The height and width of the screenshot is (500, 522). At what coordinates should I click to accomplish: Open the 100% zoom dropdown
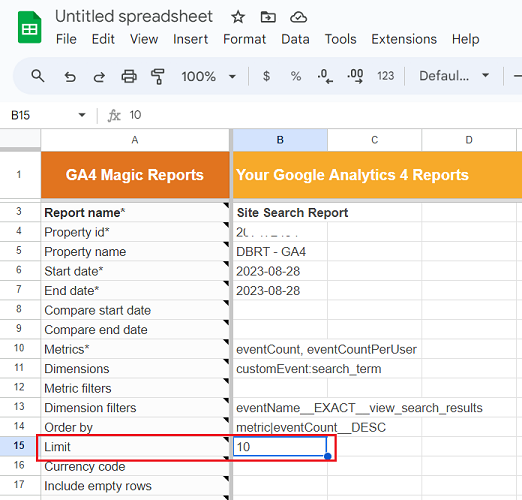tap(209, 76)
